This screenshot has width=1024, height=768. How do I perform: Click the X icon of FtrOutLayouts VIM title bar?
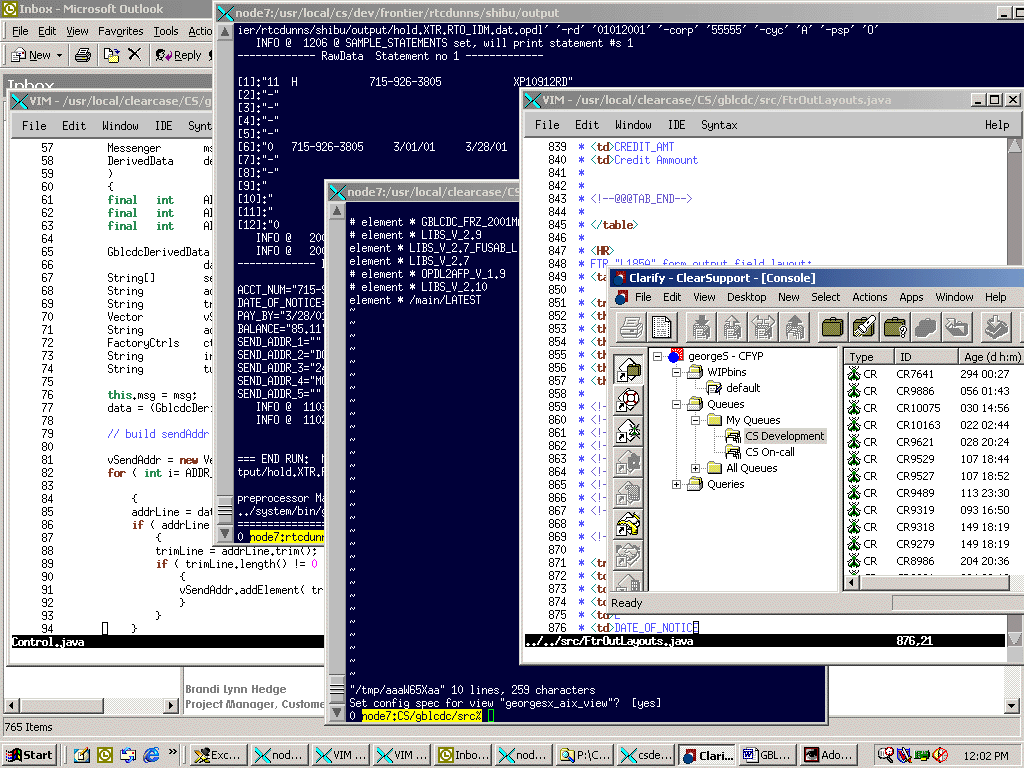[x=533, y=100]
